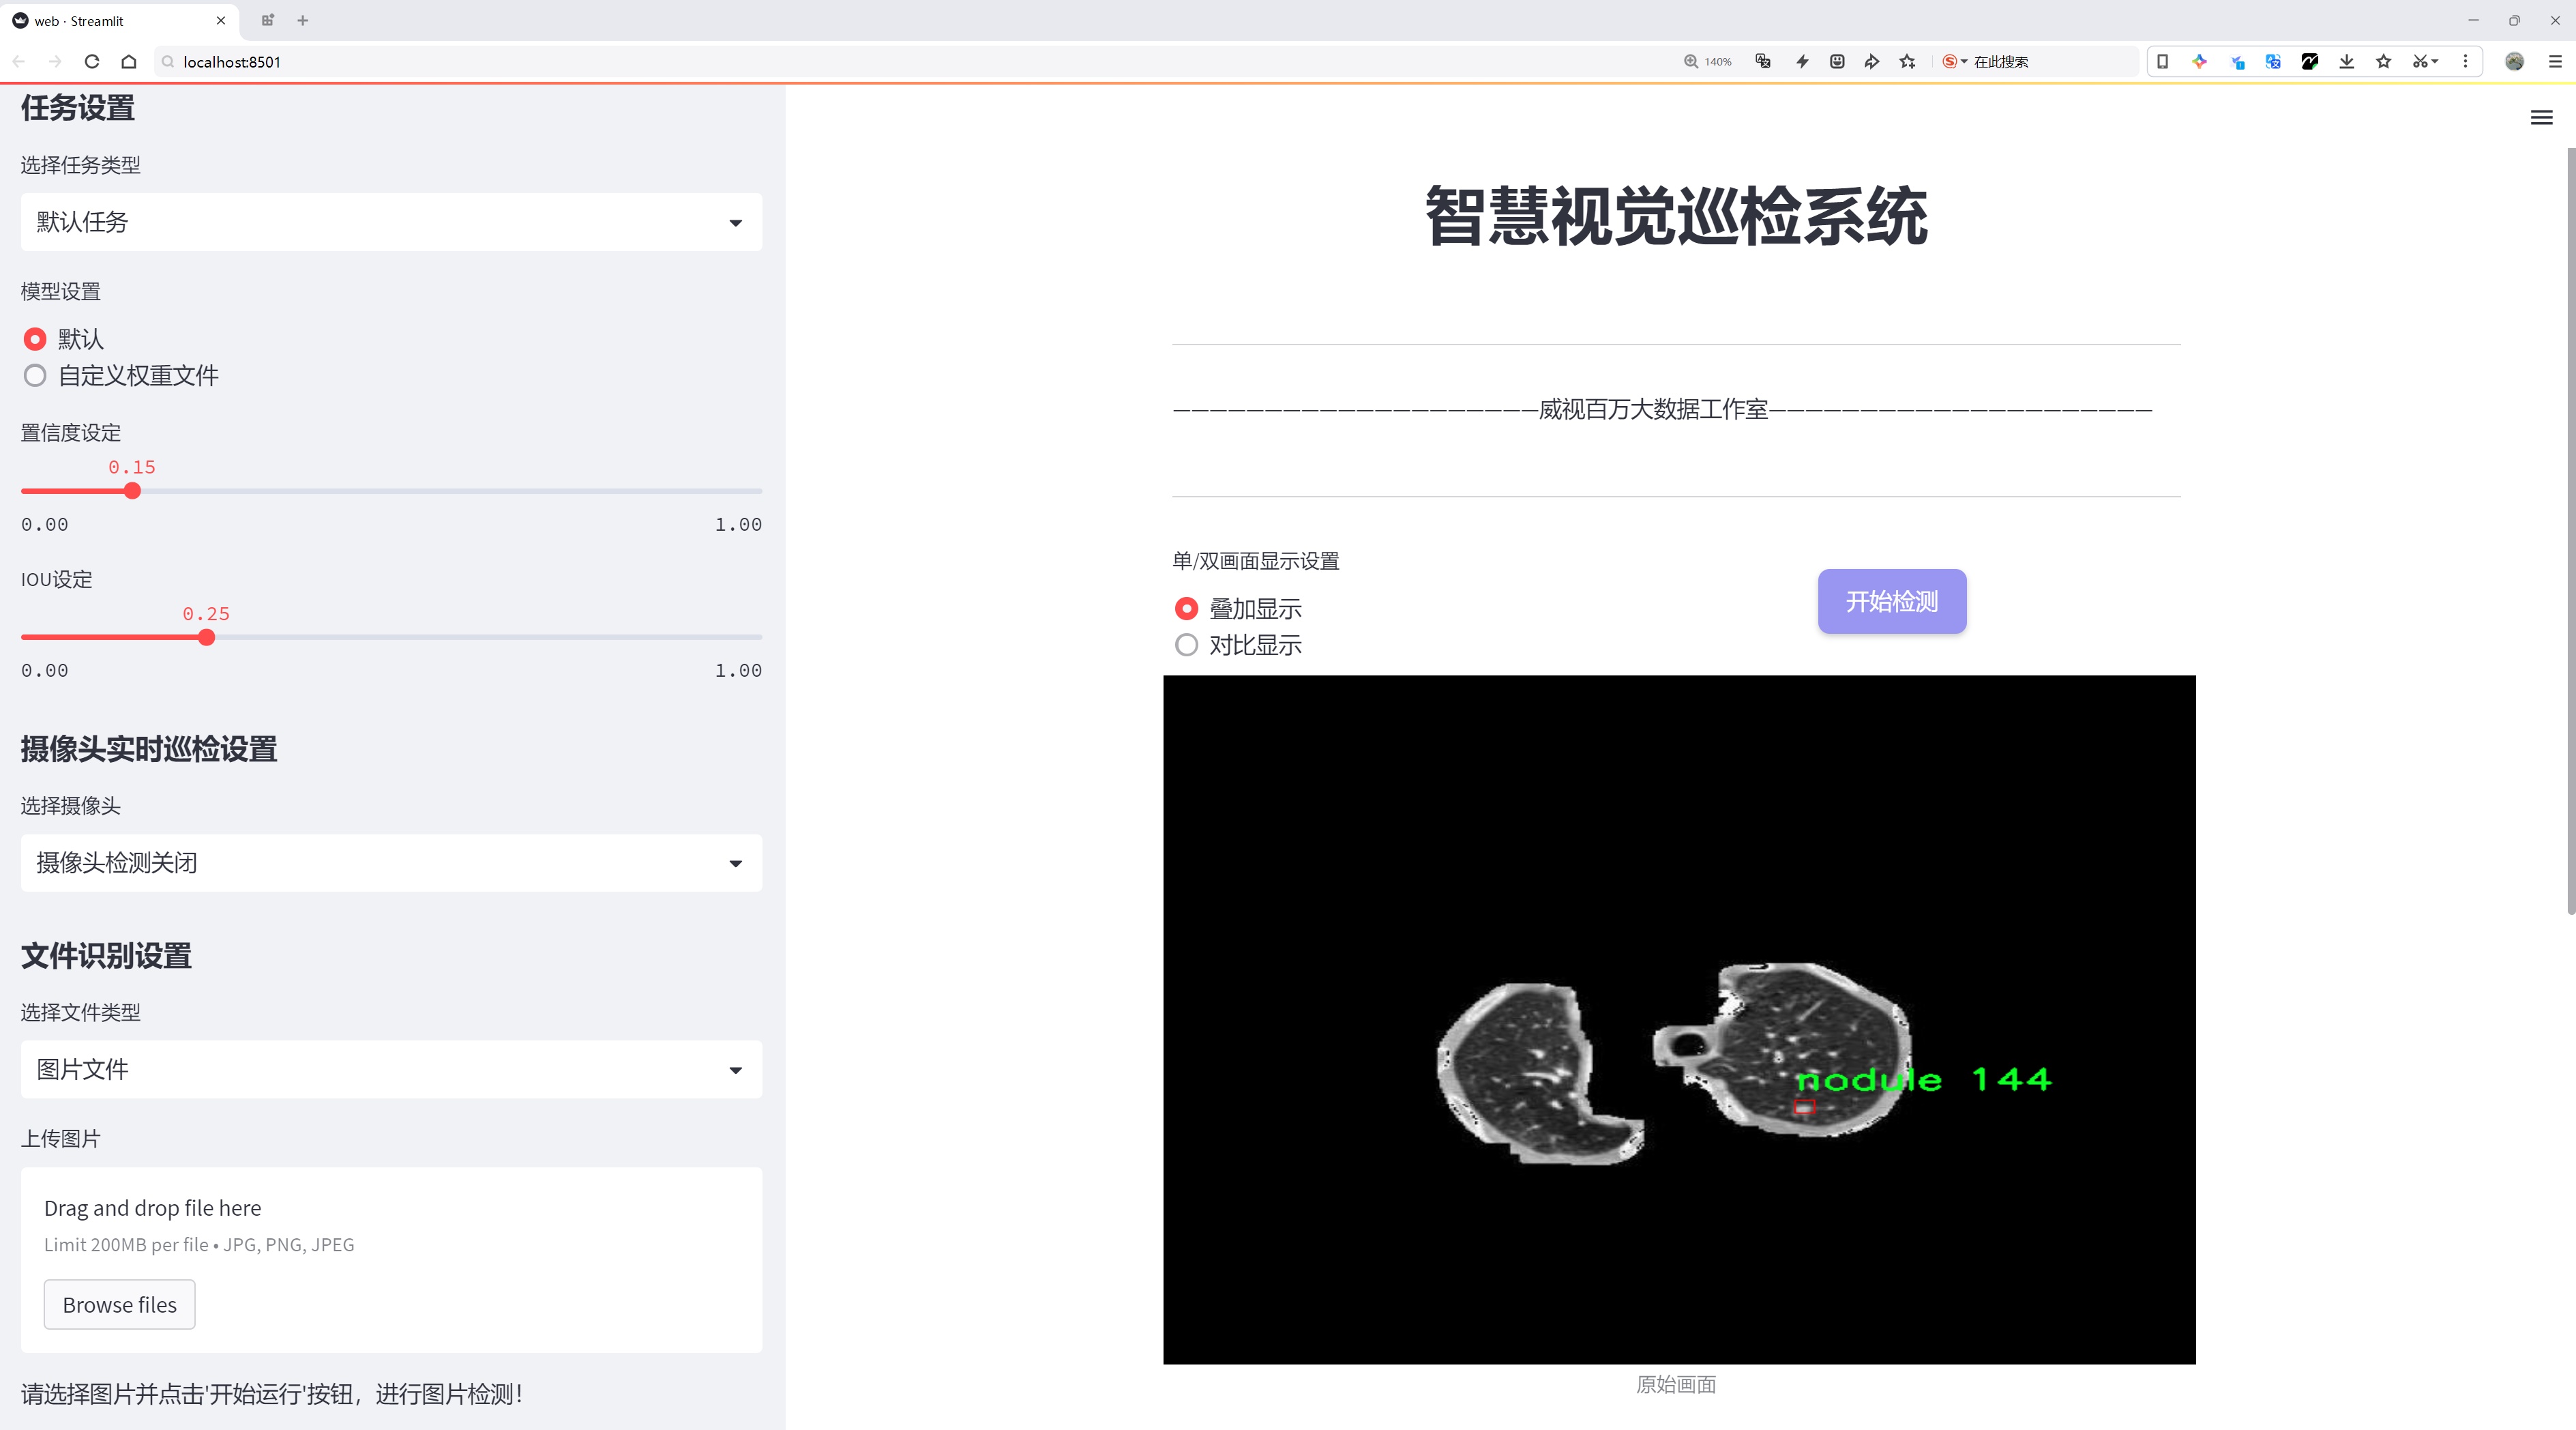Click the user profile avatar
Image resolution: width=2576 pixels, height=1430 pixels.
2514,61
